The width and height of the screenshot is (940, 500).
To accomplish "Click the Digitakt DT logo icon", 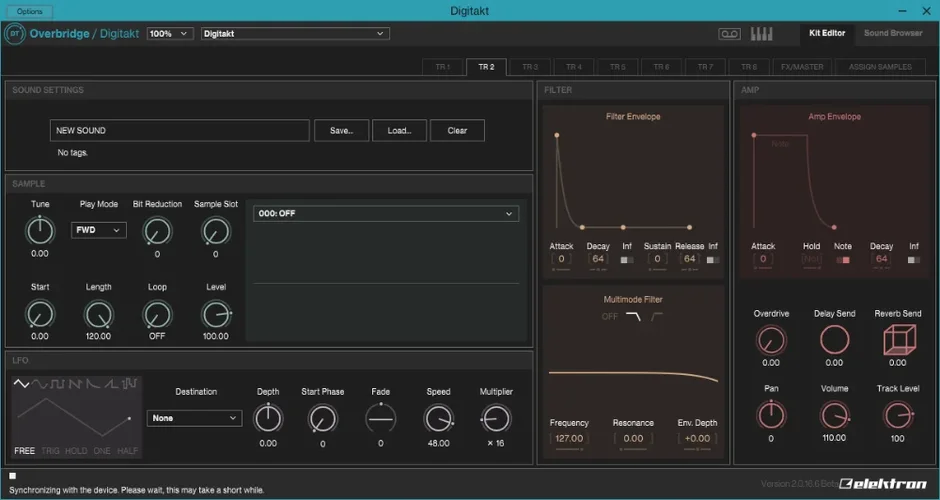I will click(14, 34).
